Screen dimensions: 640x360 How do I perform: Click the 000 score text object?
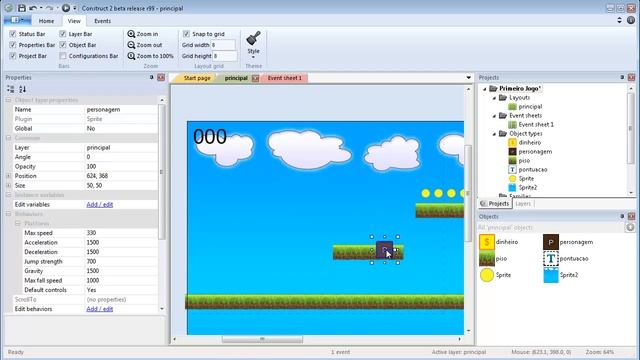[210, 136]
